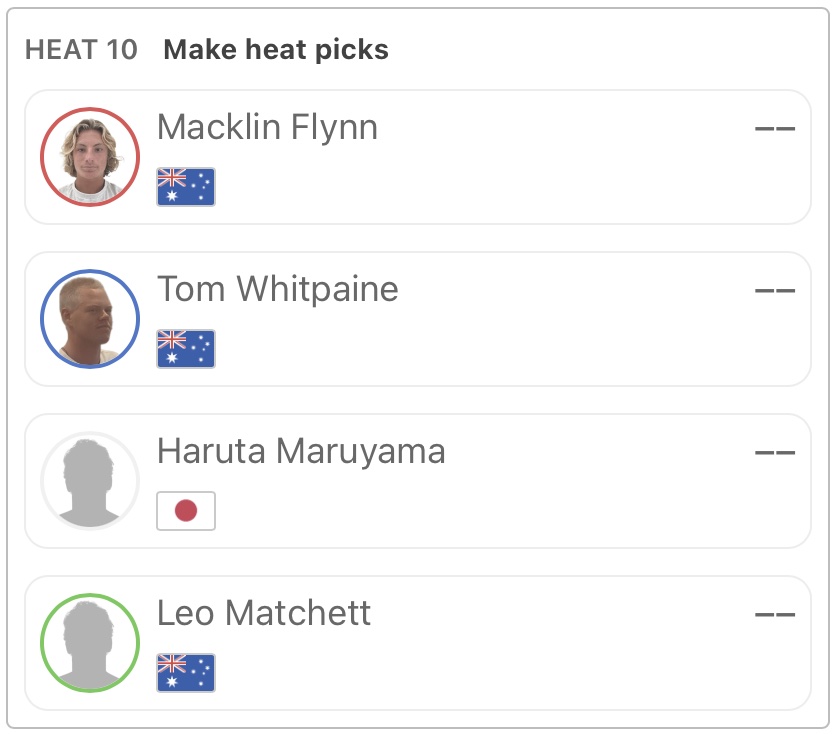Click the Australian flag under Leo Matchett
Viewport: 840px width, 734px height.
(186, 673)
